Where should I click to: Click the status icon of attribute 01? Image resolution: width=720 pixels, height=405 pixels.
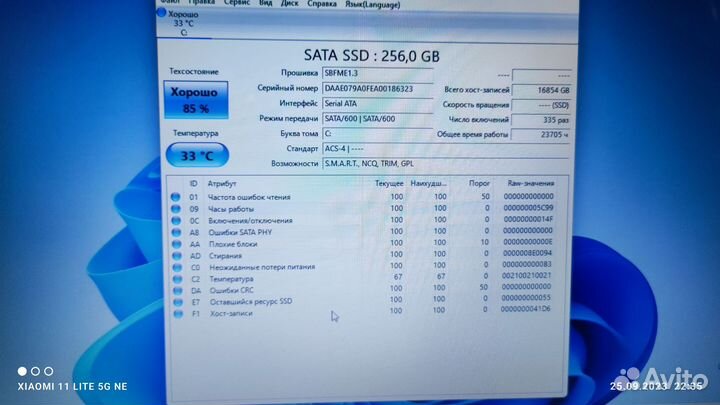[175, 197]
